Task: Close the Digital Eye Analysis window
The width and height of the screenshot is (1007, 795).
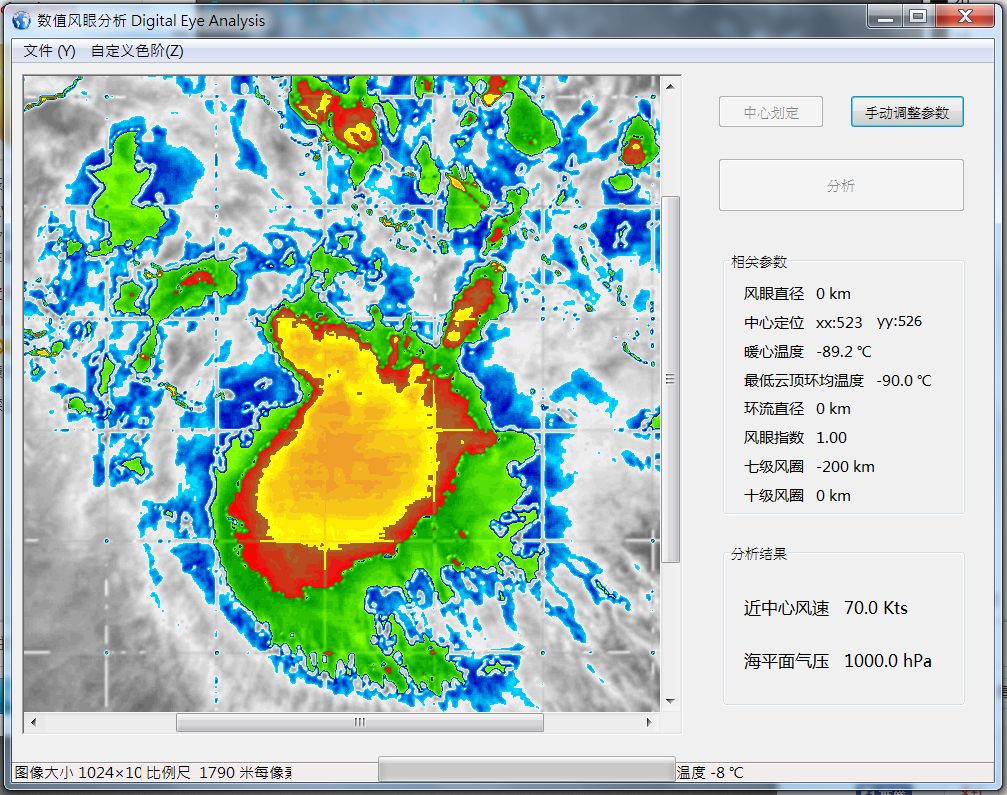Action: (964, 16)
